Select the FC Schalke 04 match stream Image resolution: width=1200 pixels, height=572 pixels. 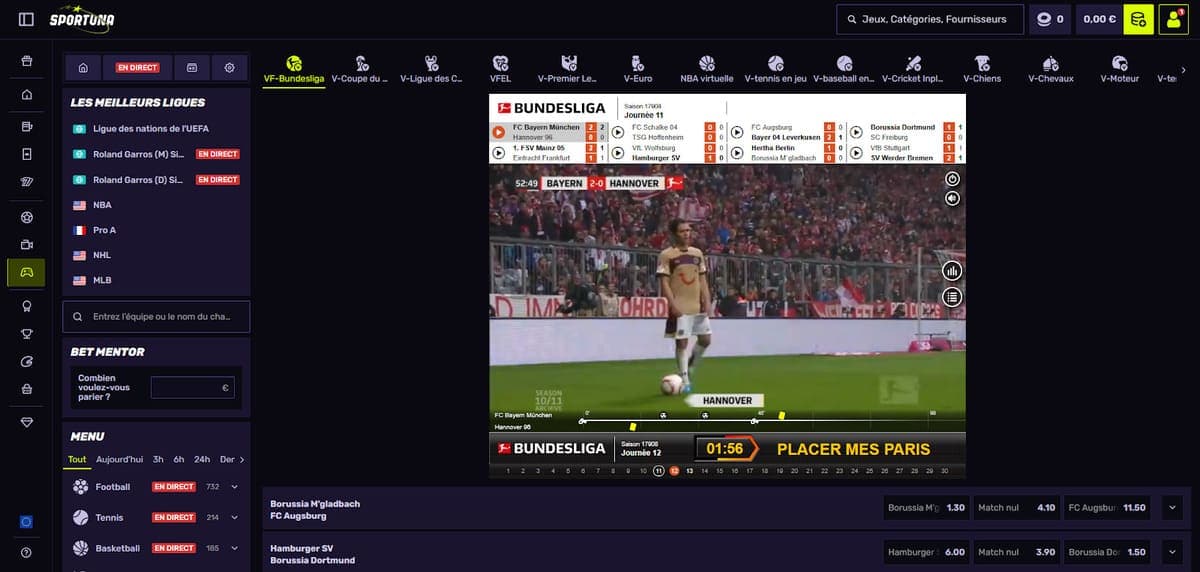[x=668, y=132]
